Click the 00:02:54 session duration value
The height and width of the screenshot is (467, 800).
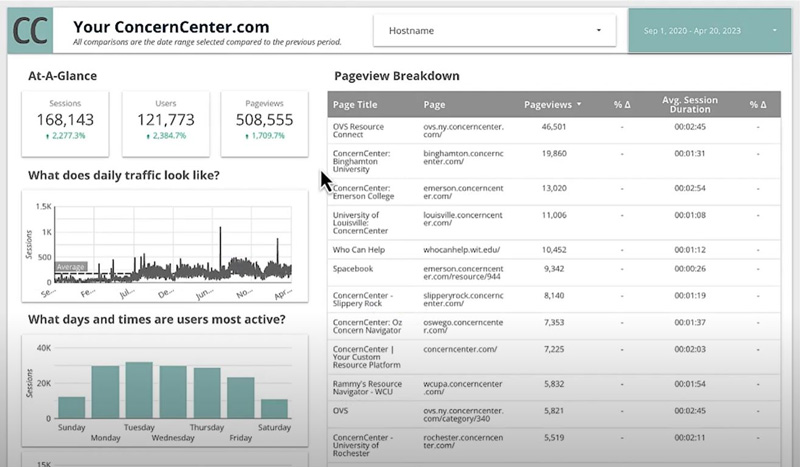pyautogui.click(x=690, y=188)
